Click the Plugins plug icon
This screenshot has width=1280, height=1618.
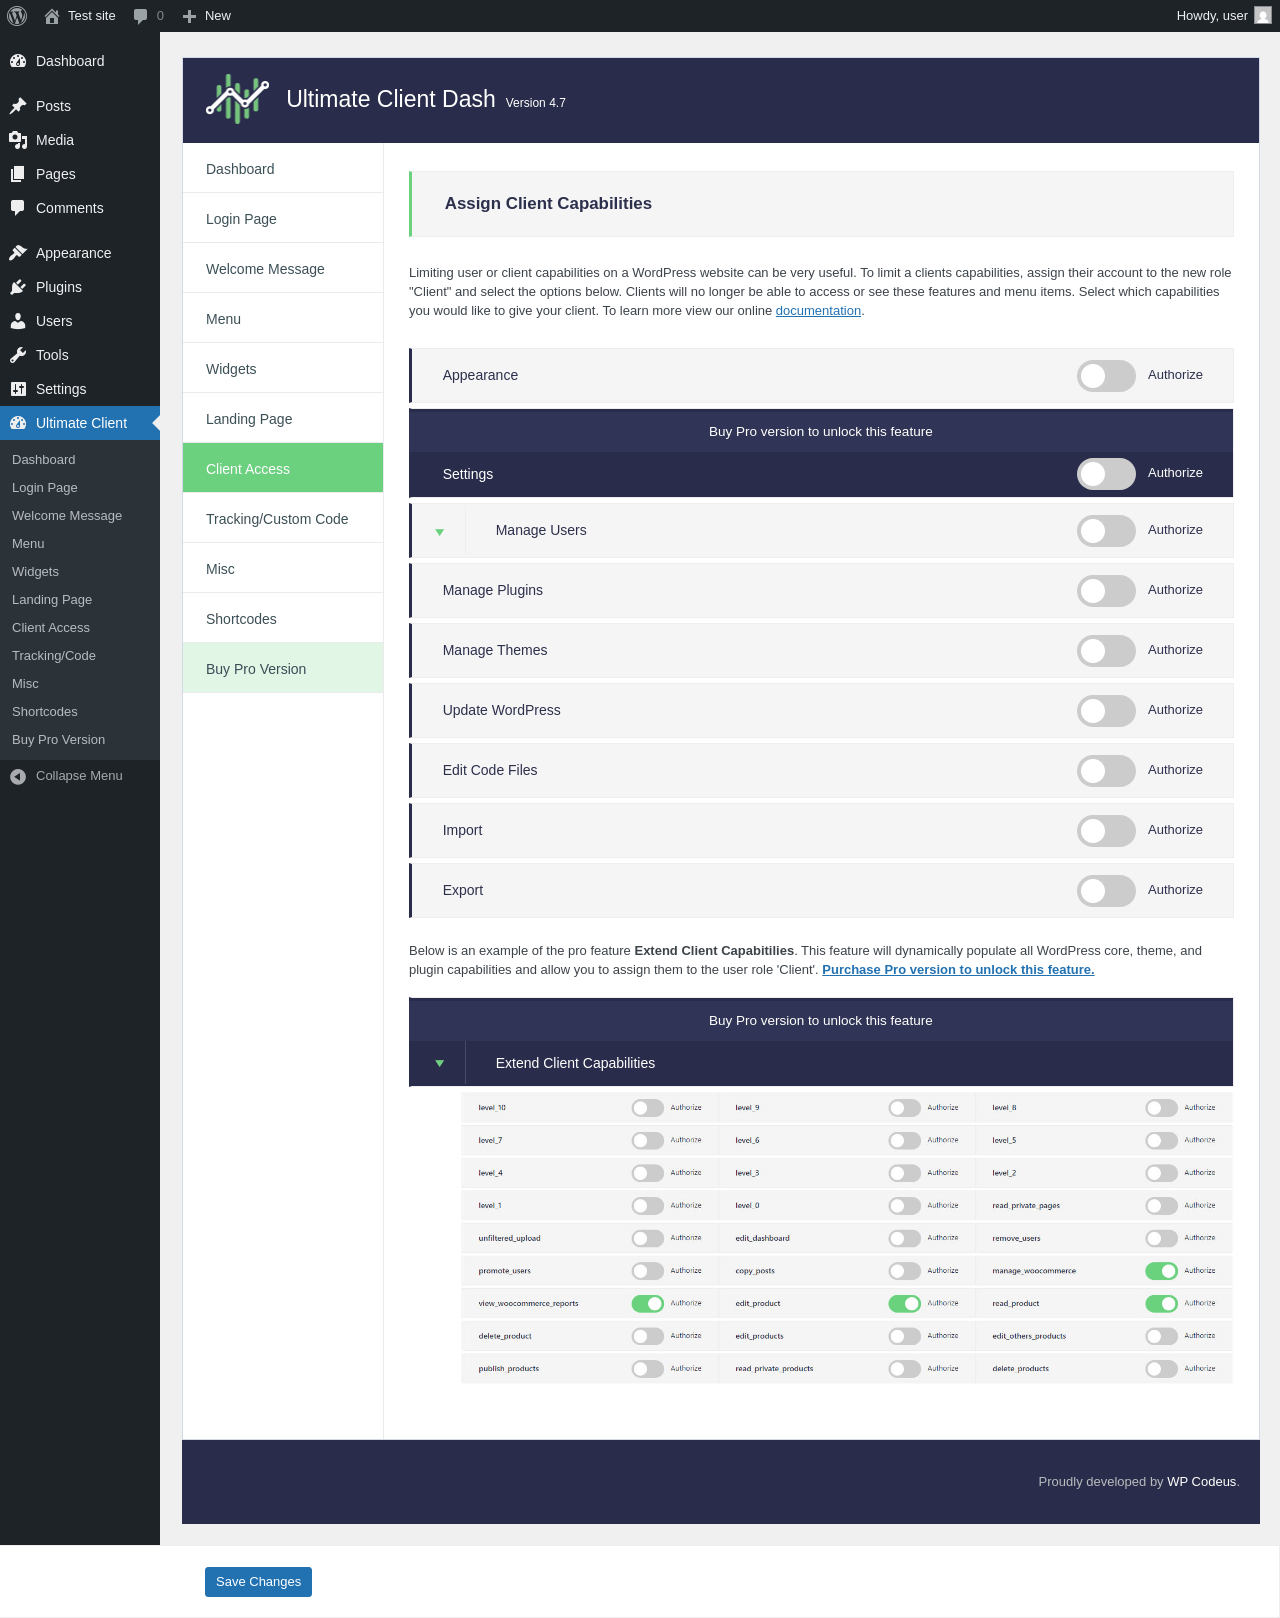pyautogui.click(x=18, y=287)
